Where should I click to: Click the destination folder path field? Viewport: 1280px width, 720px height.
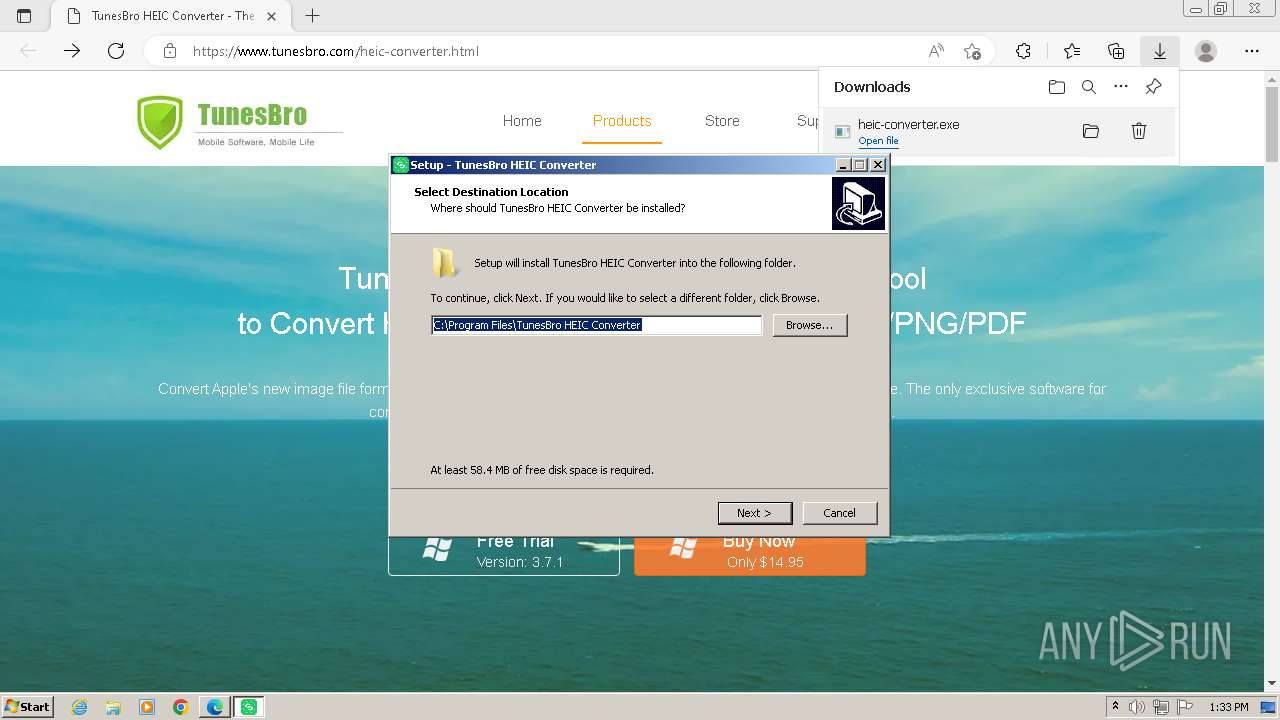coord(597,325)
